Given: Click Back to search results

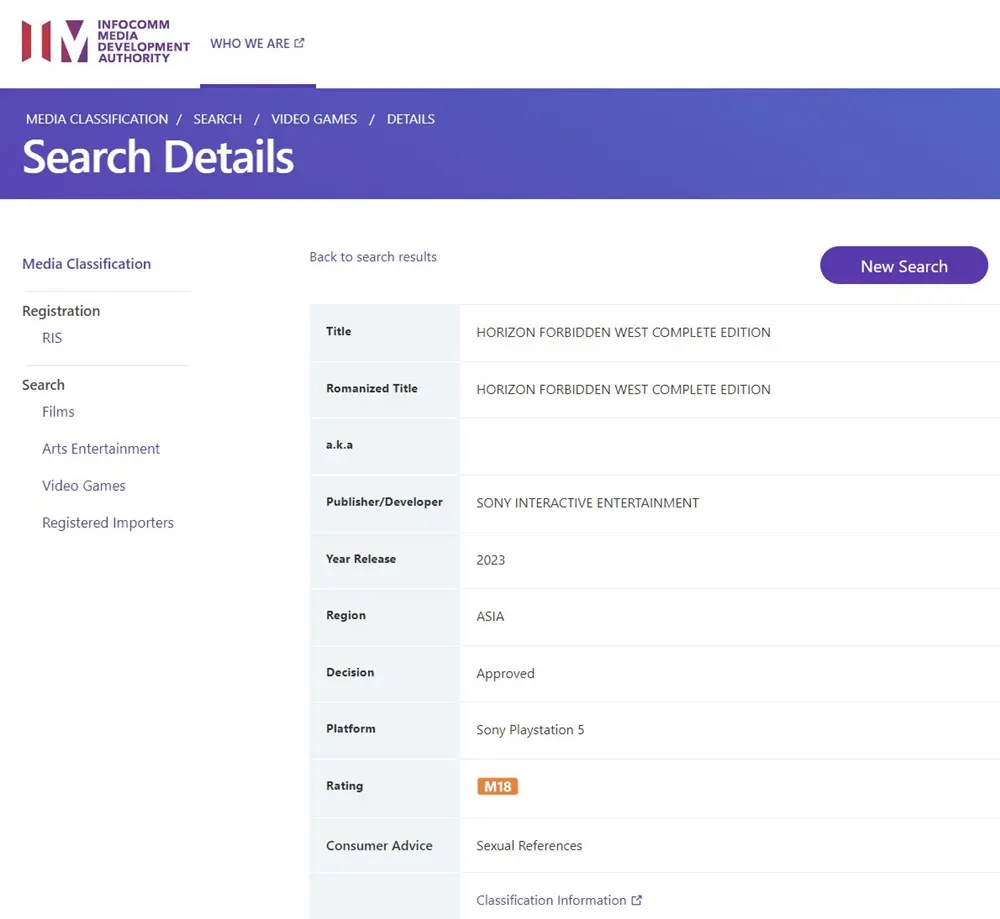Looking at the screenshot, I should (373, 257).
